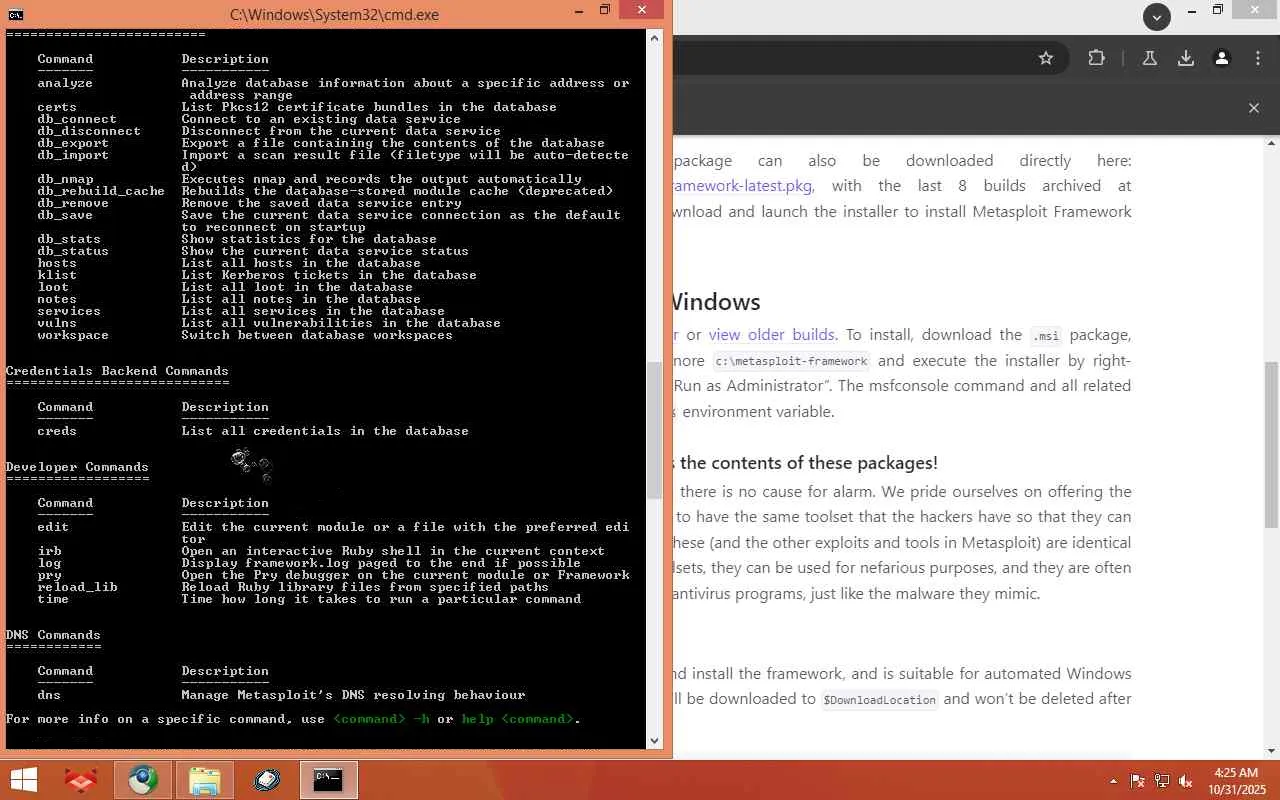Viewport: 1280px width, 800px height.
Task: Click the browser page scrollbar thumb
Action: click(x=1272, y=444)
